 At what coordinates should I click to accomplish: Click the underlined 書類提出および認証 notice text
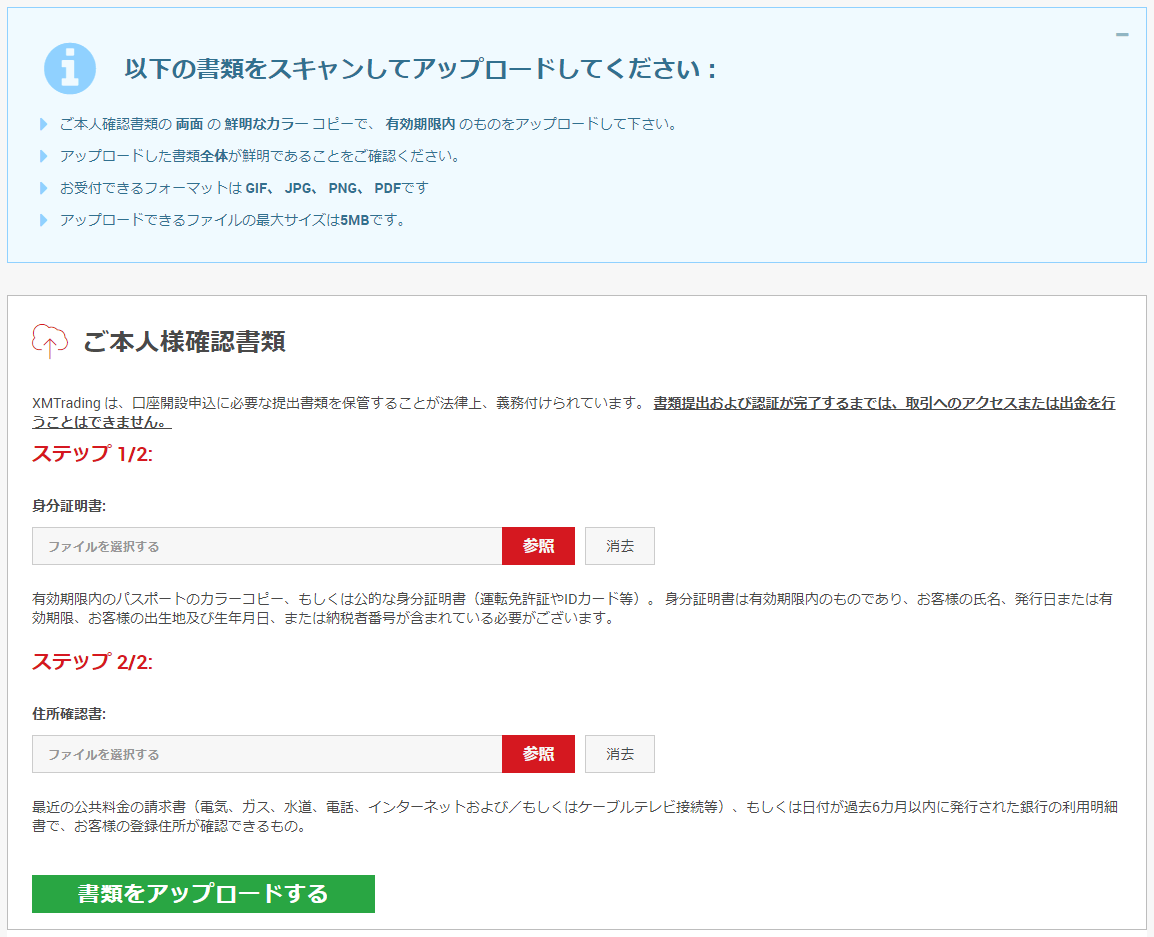coord(883,404)
